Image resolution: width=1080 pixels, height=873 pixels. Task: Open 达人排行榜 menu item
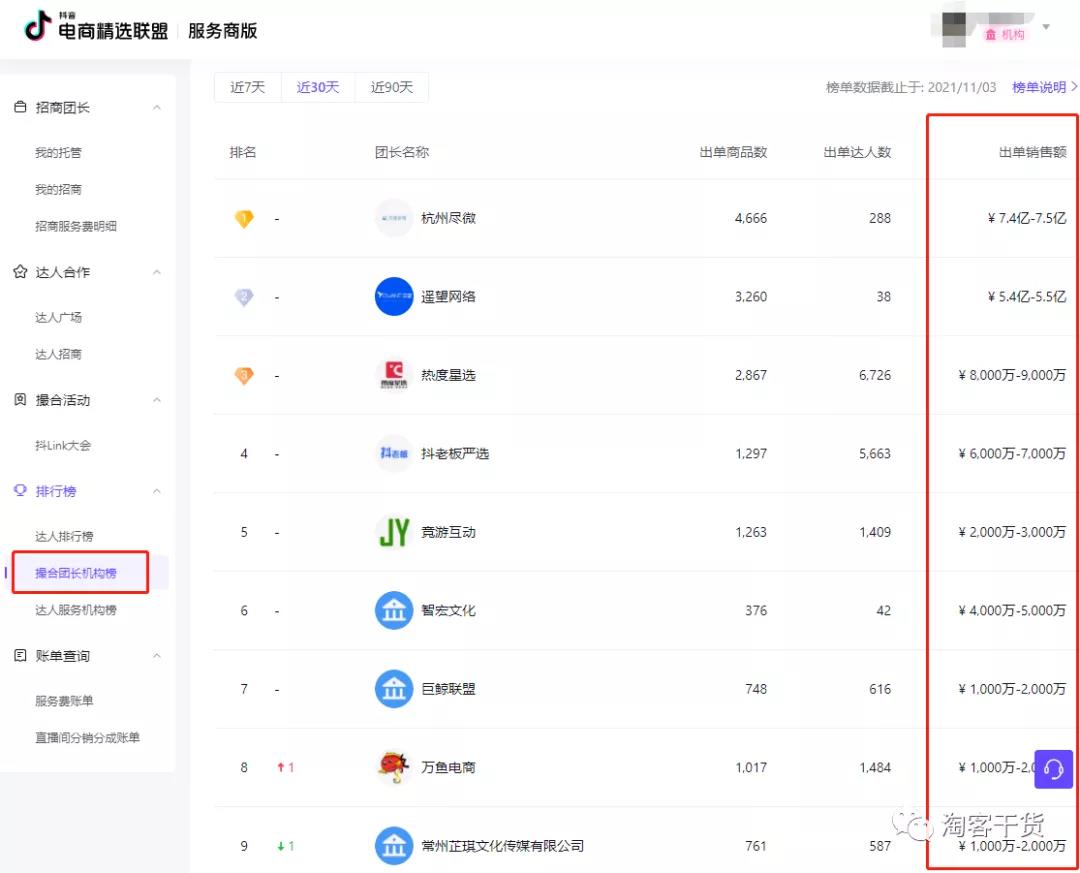64,536
